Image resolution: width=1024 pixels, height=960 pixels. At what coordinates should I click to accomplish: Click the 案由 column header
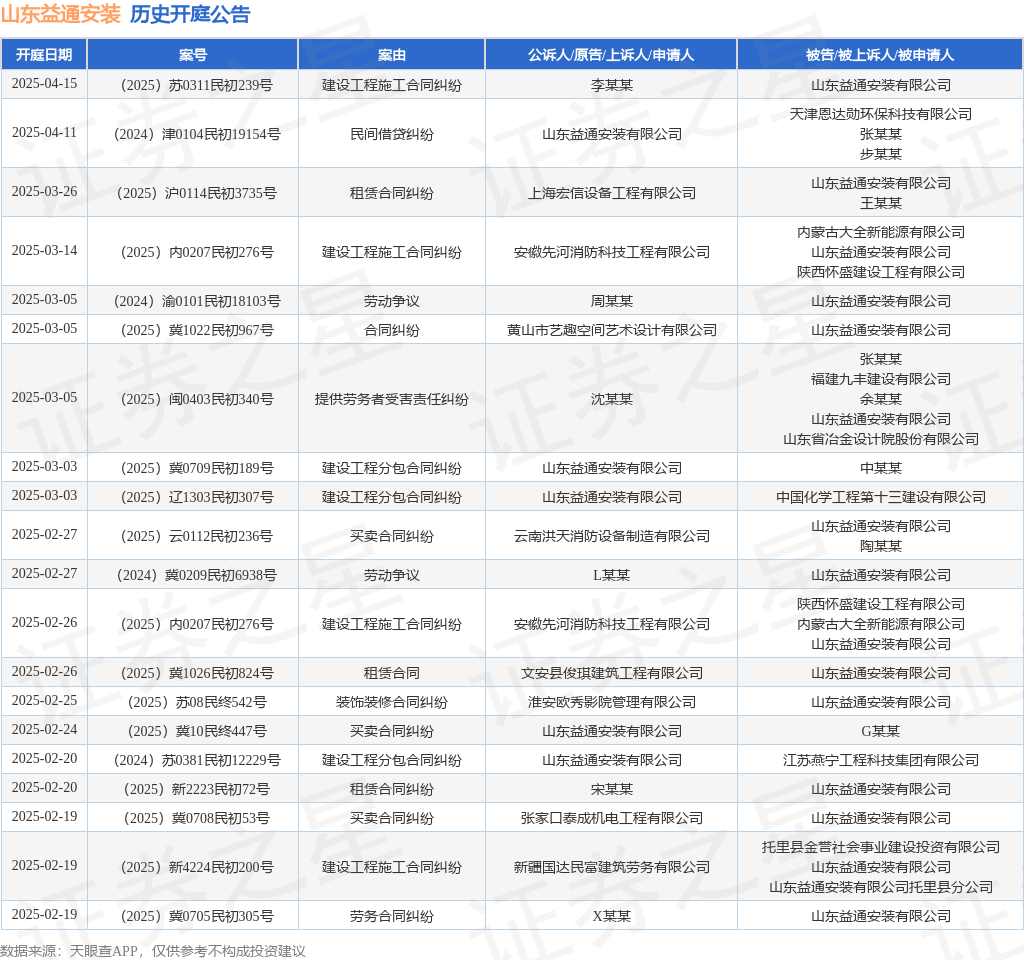pos(392,55)
